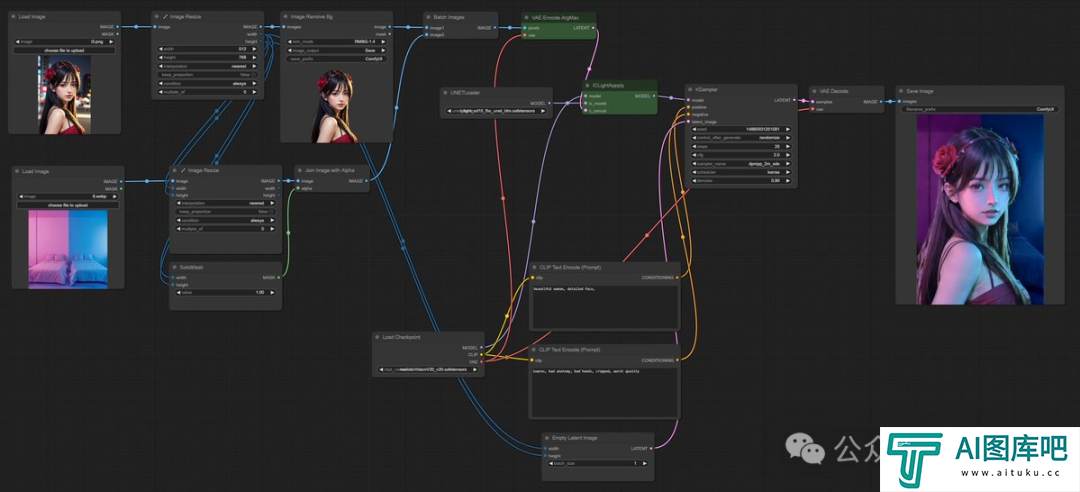
Task: Decrease SolidMask value 1.00 with left arrow
Action: tap(179, 292)
